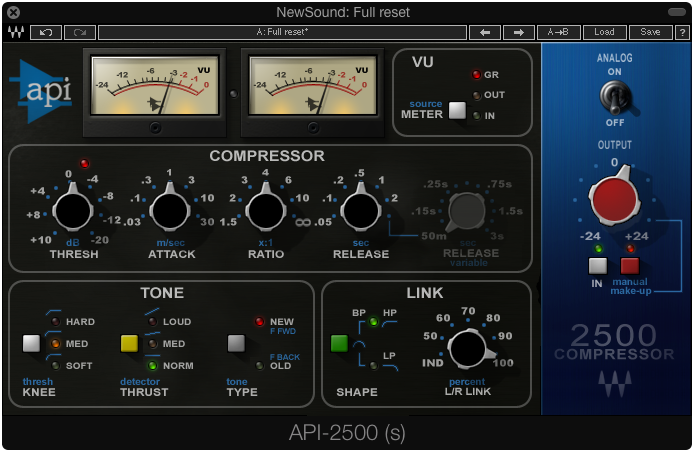This screenshot has width=694, height=452.
Task: Click the left VU meter calibration screw
Action: click(155, 128)
